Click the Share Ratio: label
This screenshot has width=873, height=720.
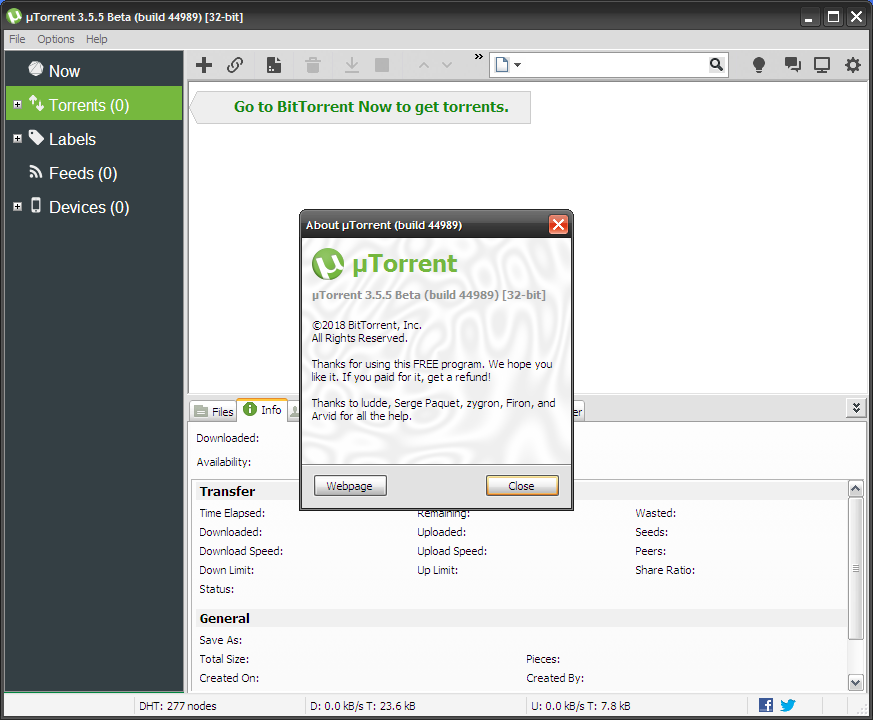(x=665, y=570)
